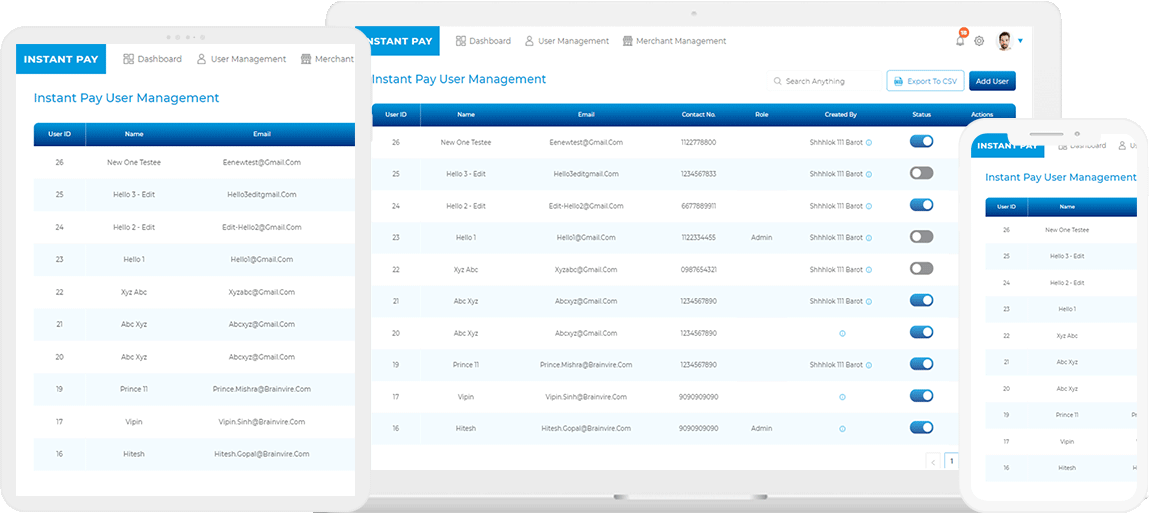
Task: Click INSTANT PAY logo on the phone
Action: (x=1008, y=145)
